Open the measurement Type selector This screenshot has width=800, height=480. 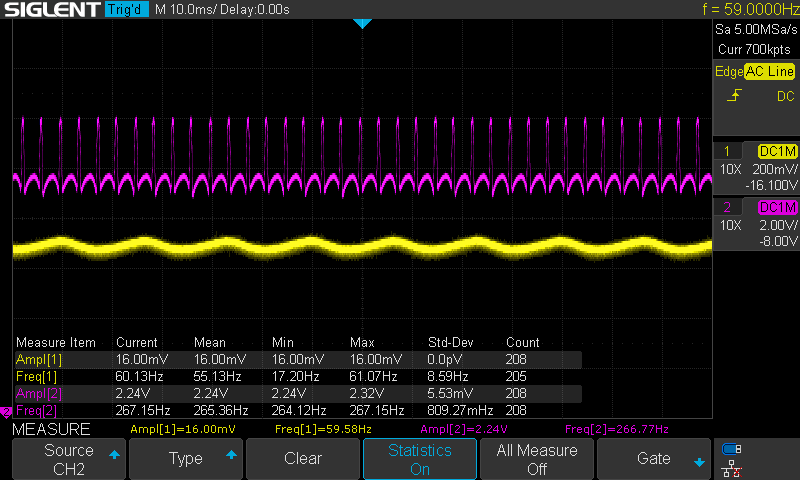[186, 459]
